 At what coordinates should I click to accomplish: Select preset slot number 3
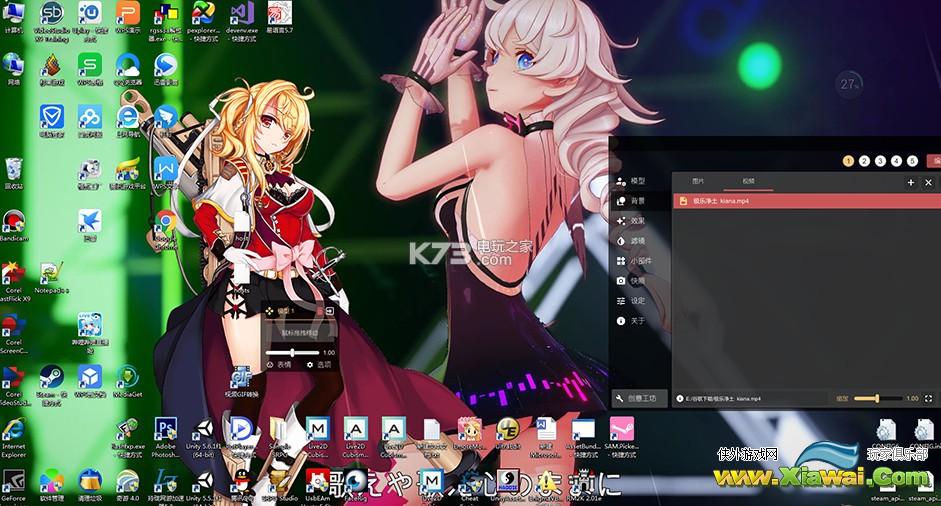coord(880,161)
